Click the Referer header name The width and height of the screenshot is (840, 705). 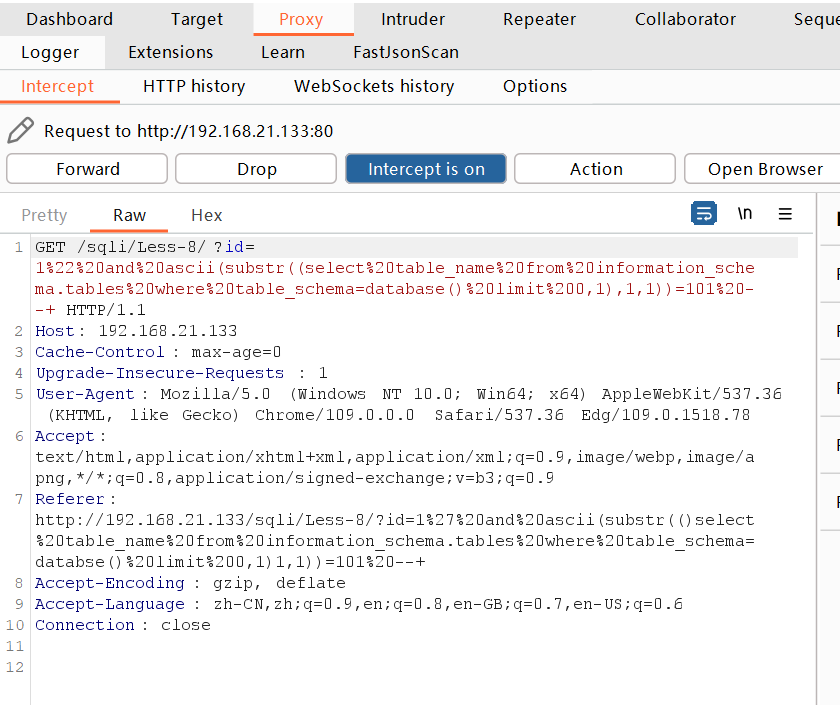click(70, 499)
